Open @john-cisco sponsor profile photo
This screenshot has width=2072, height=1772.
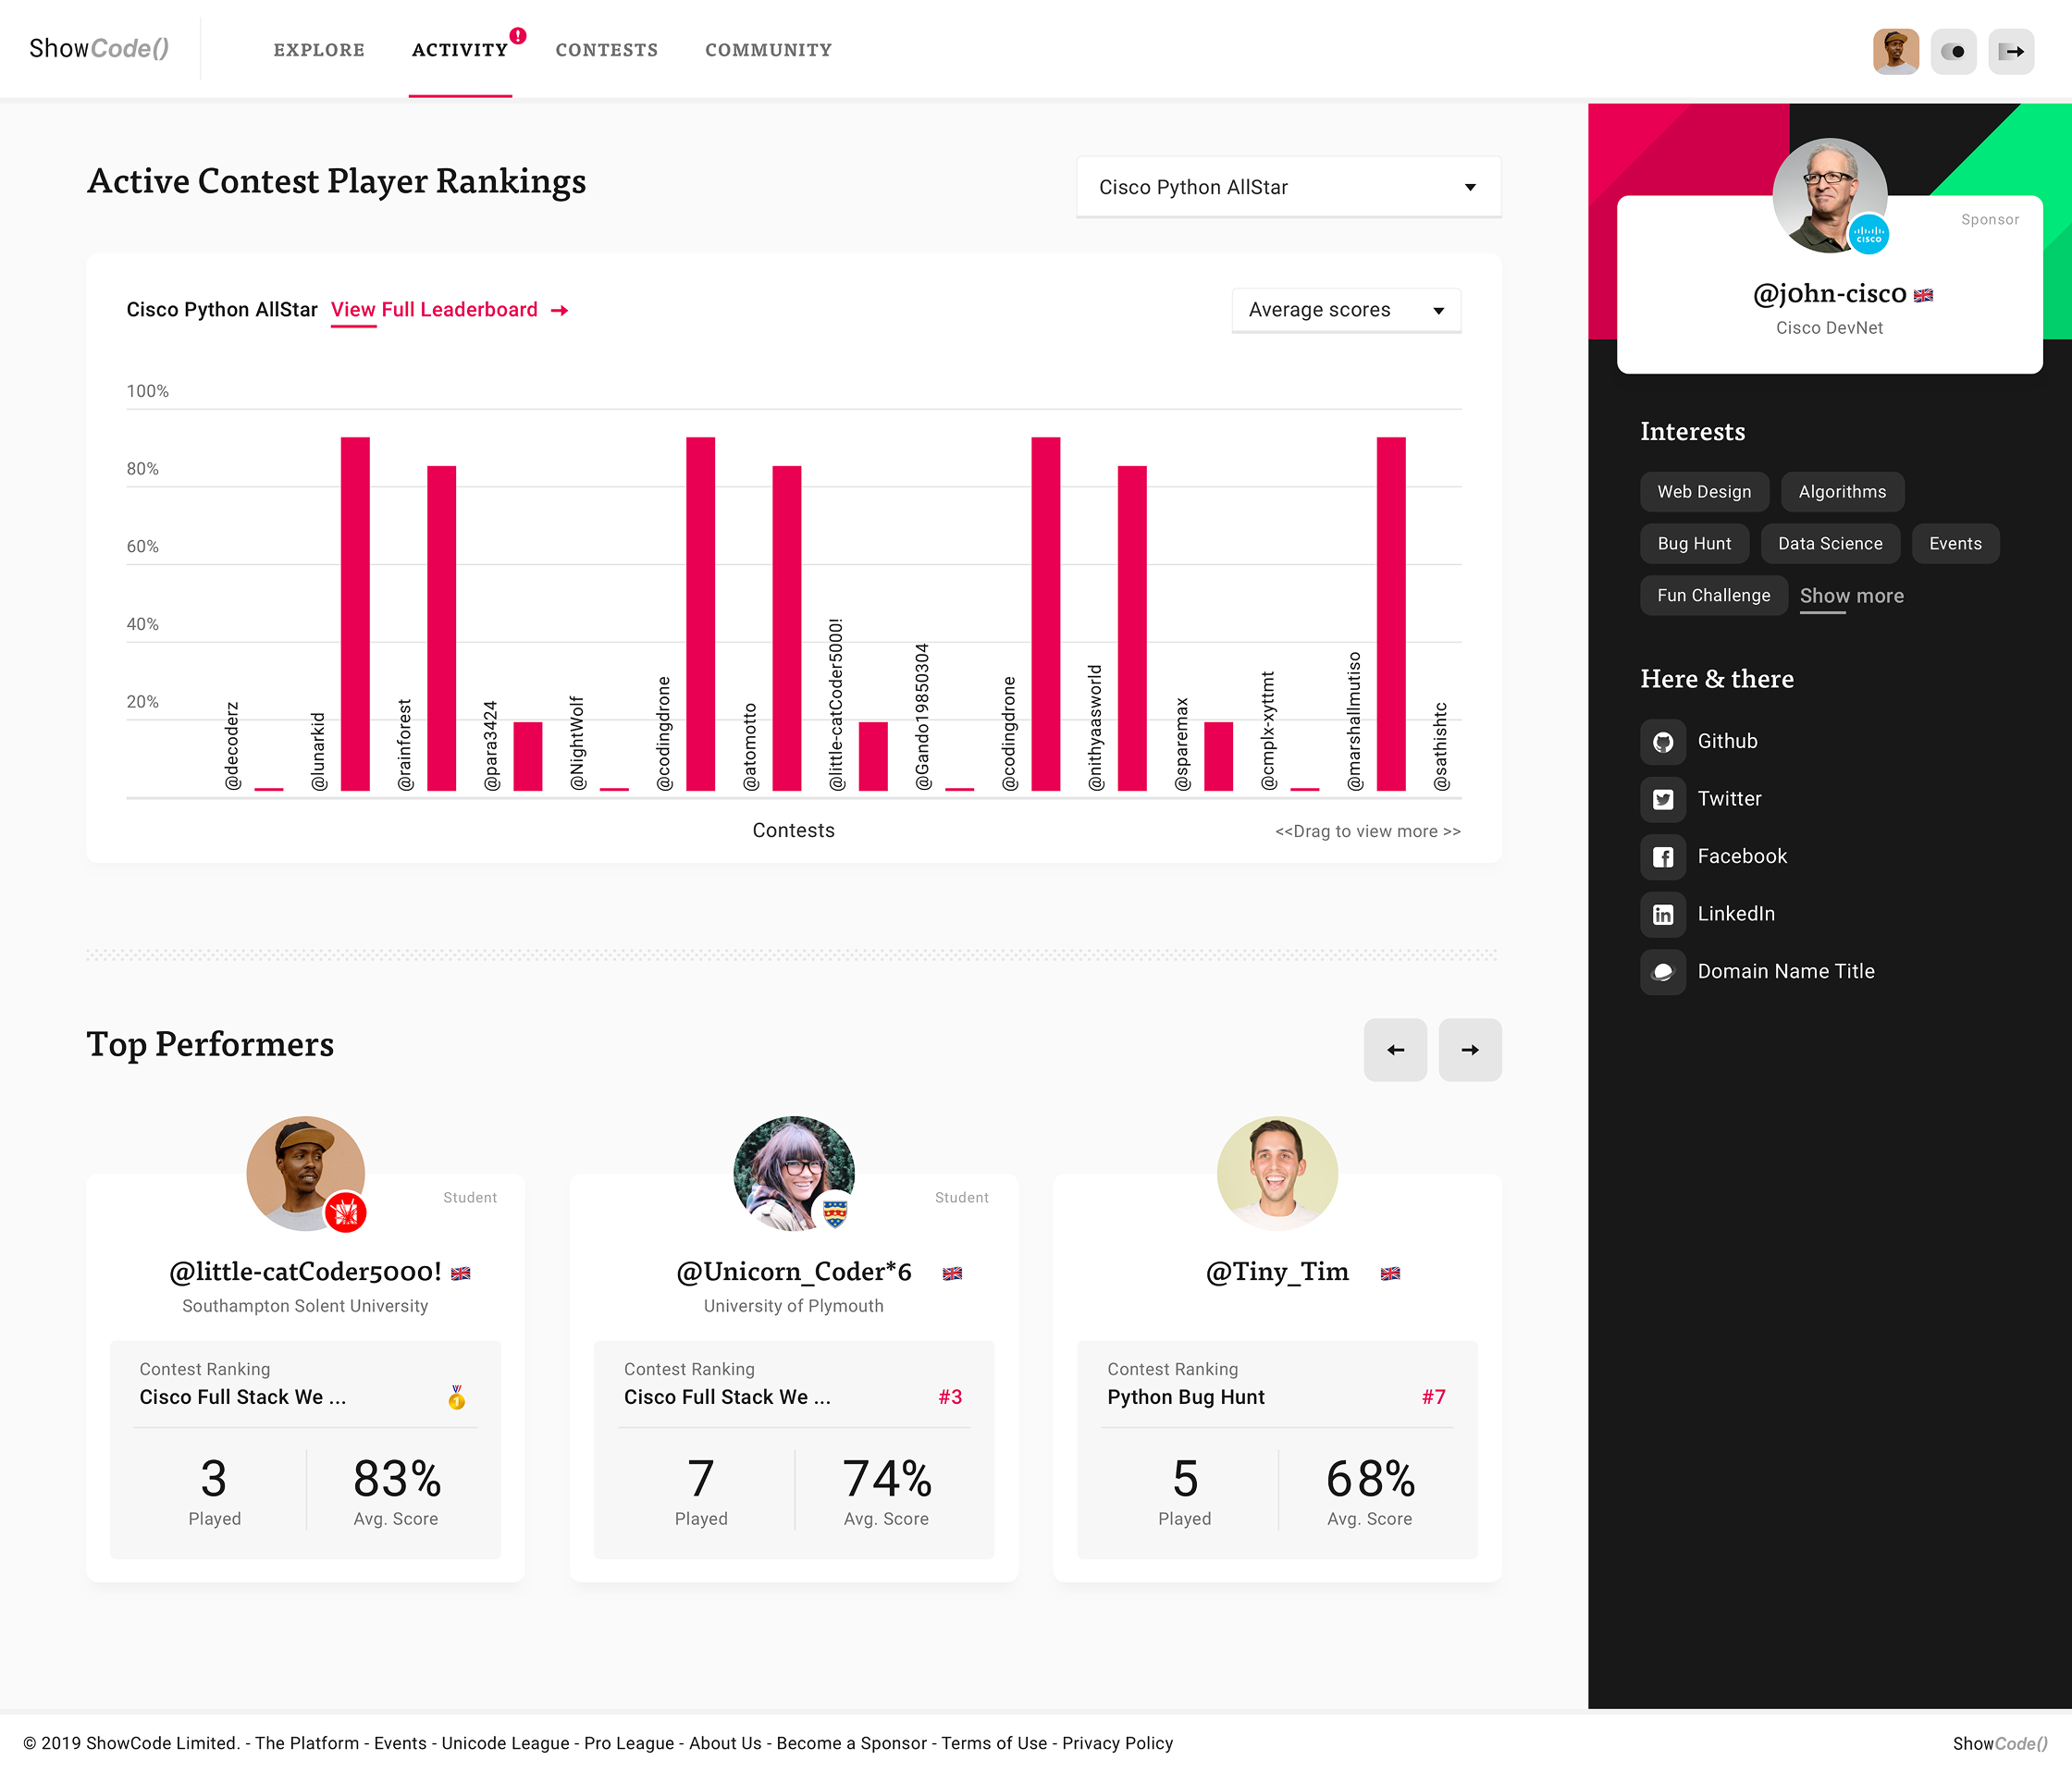(1830, 195)
